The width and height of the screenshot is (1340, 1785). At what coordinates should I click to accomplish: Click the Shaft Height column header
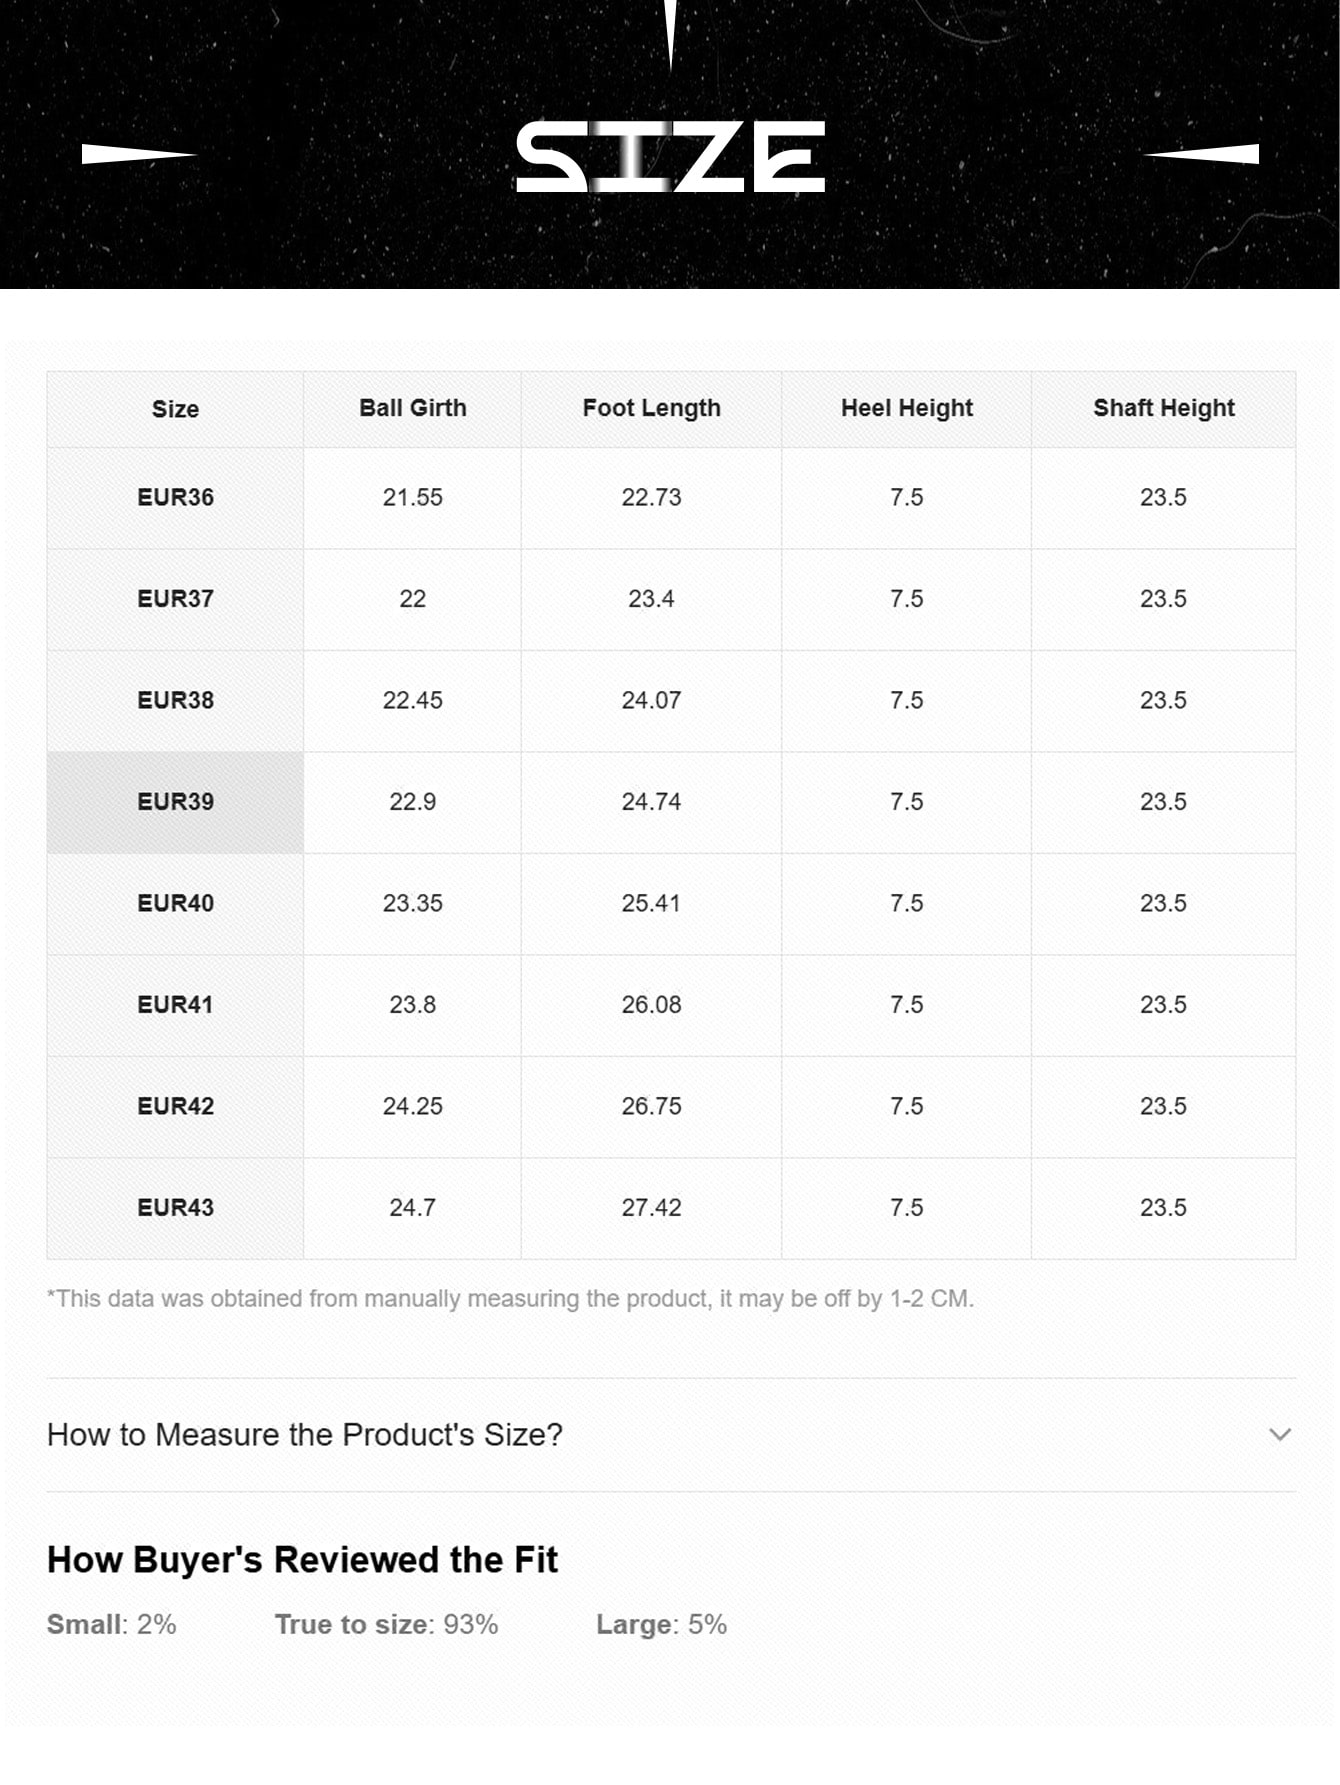1163,408
